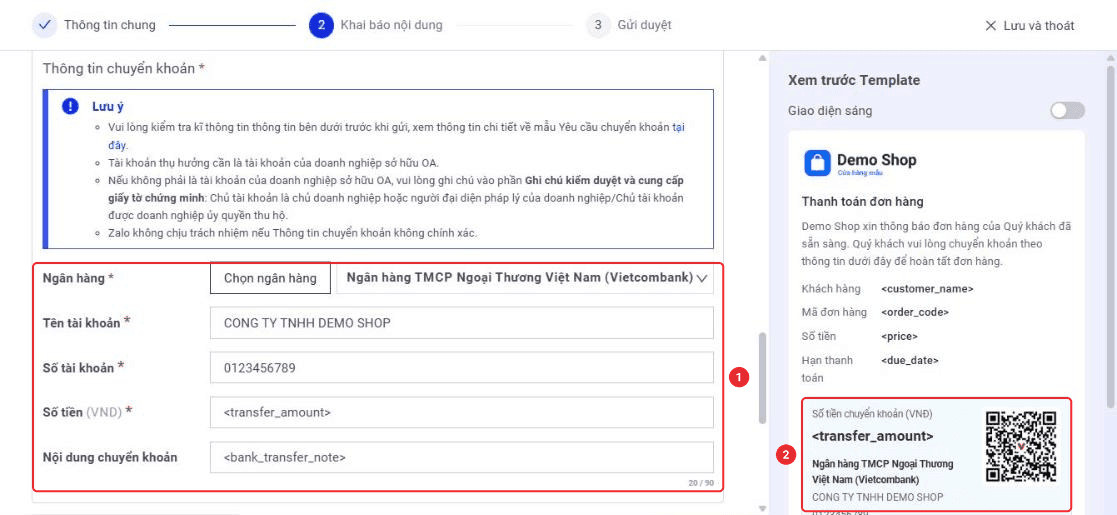
Task: Click the Nội dung chuyển khoản input field
Action: [462, 457]
